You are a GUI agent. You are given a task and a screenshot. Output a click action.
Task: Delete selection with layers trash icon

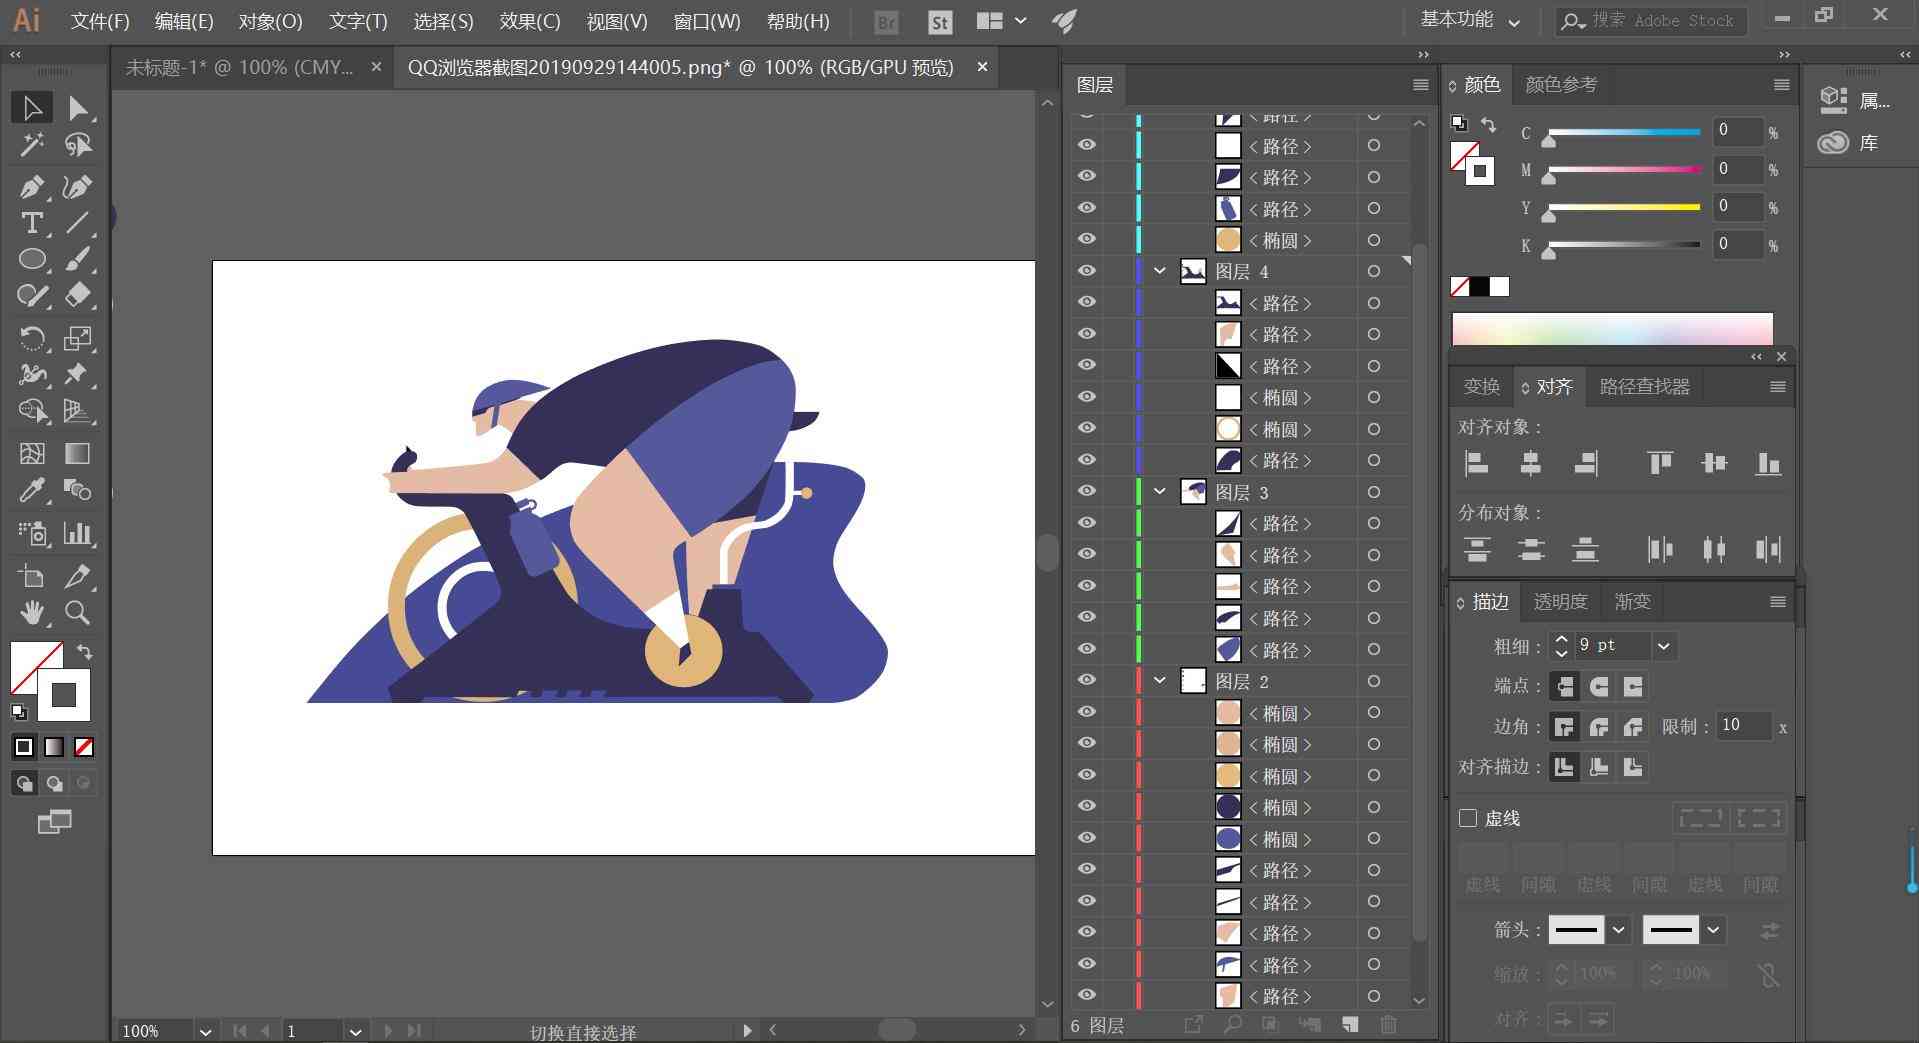coord(1388,1025)
